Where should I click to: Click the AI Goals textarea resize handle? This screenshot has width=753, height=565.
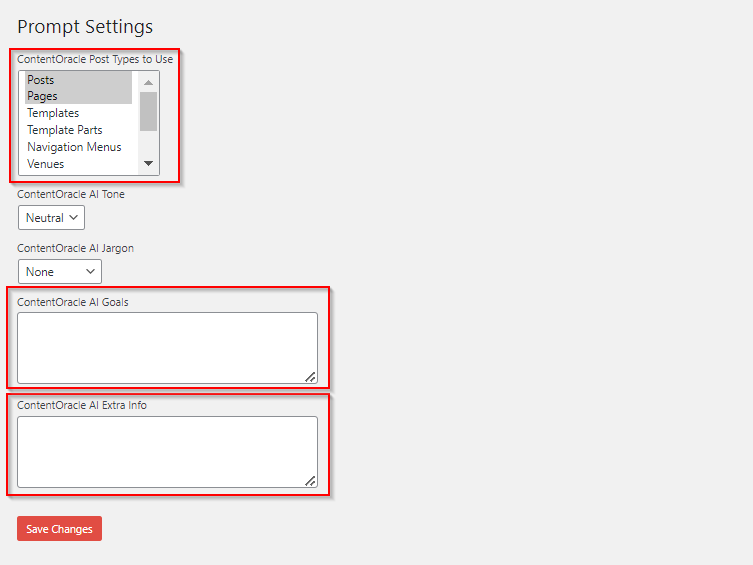(x=310, y=377)
